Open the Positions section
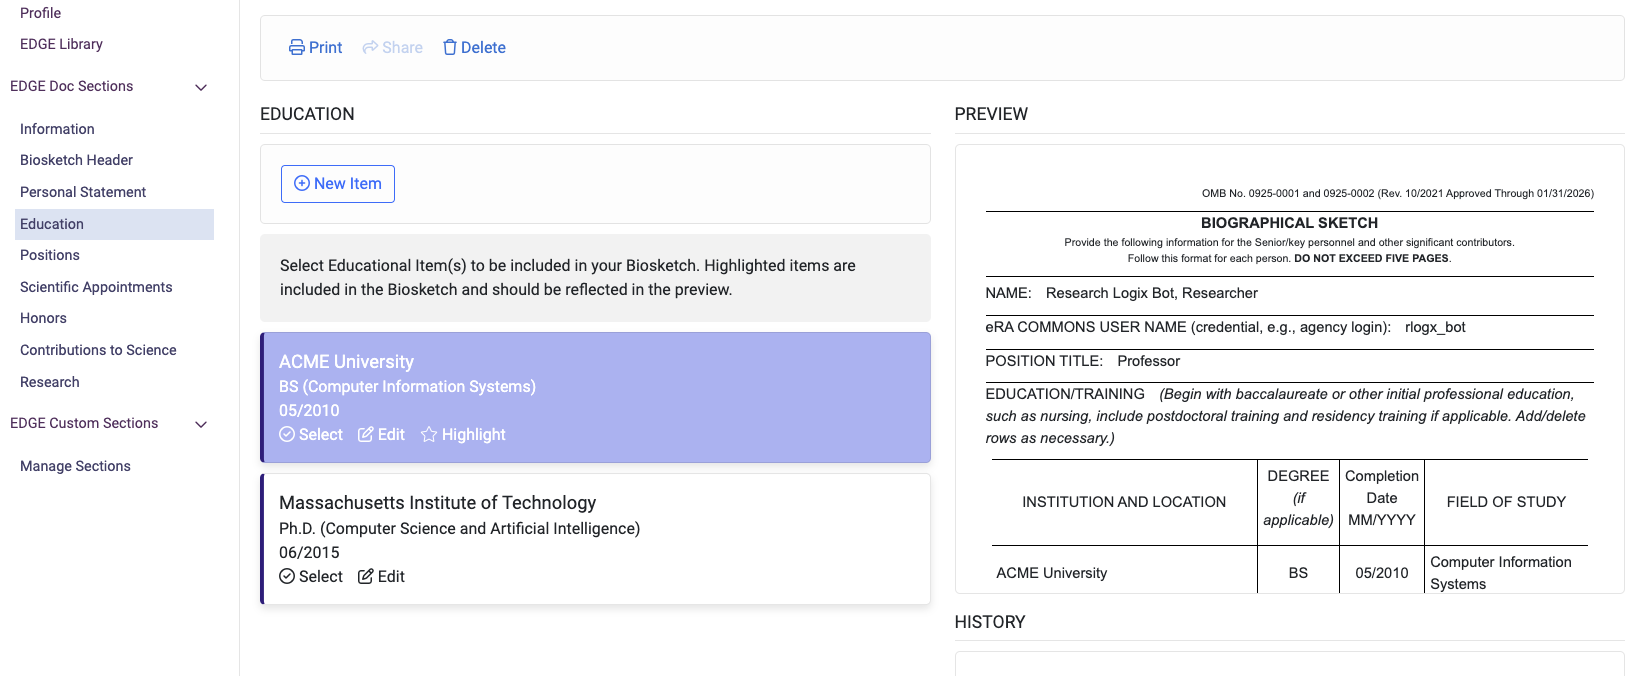This screenshot has height=676, width=1626. (x=50, y=255)
